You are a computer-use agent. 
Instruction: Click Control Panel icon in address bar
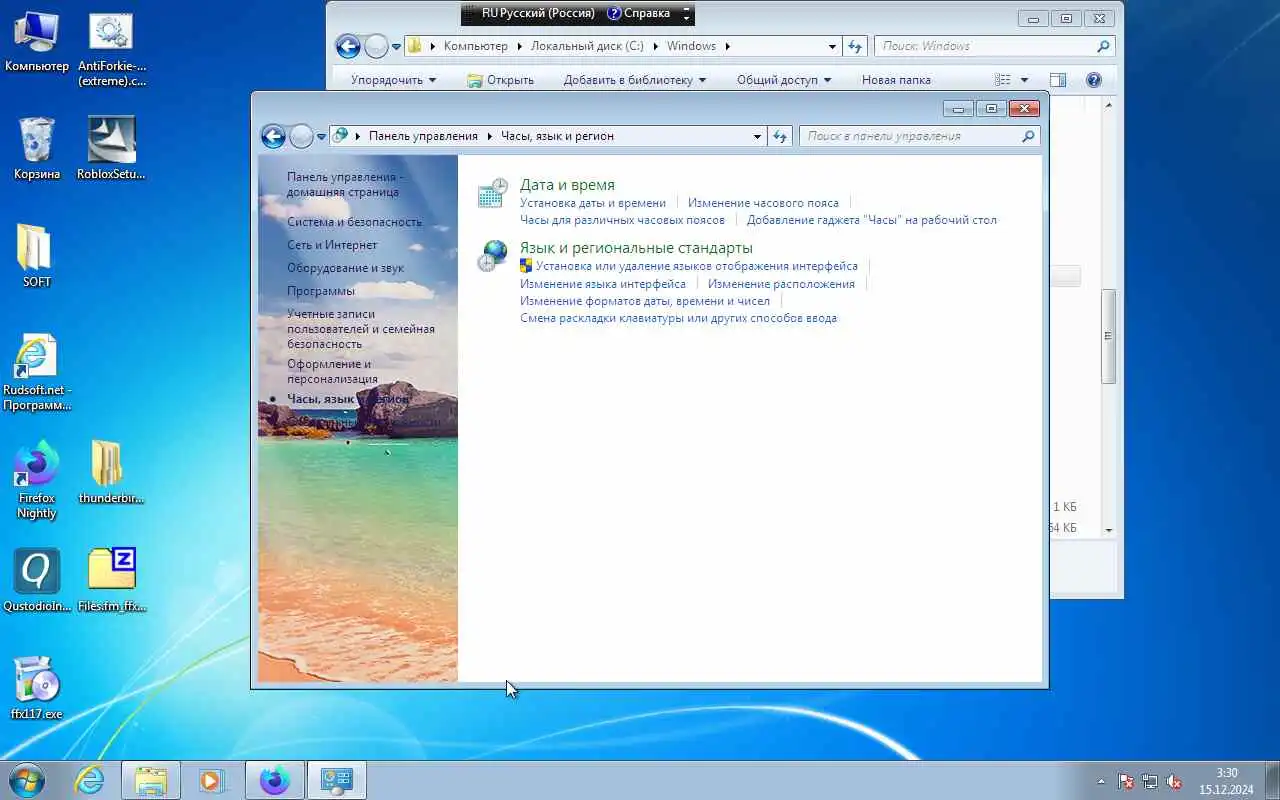pyautogui.click(x=340, y=136)
